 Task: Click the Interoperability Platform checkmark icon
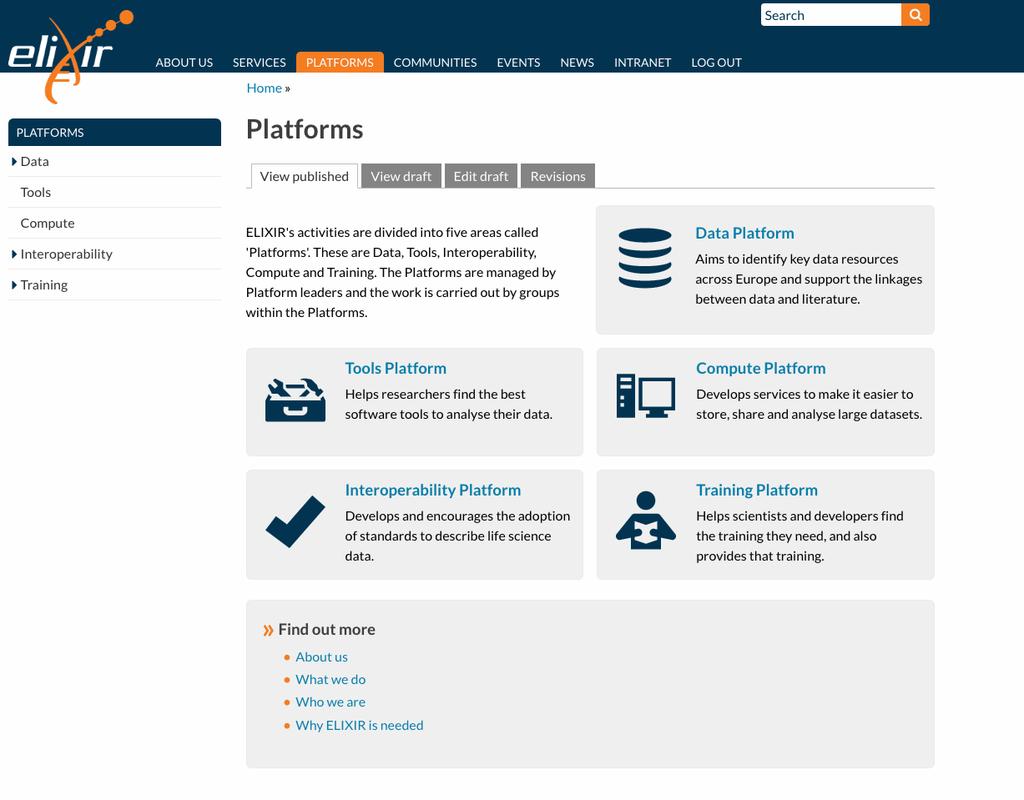point(295,521)
